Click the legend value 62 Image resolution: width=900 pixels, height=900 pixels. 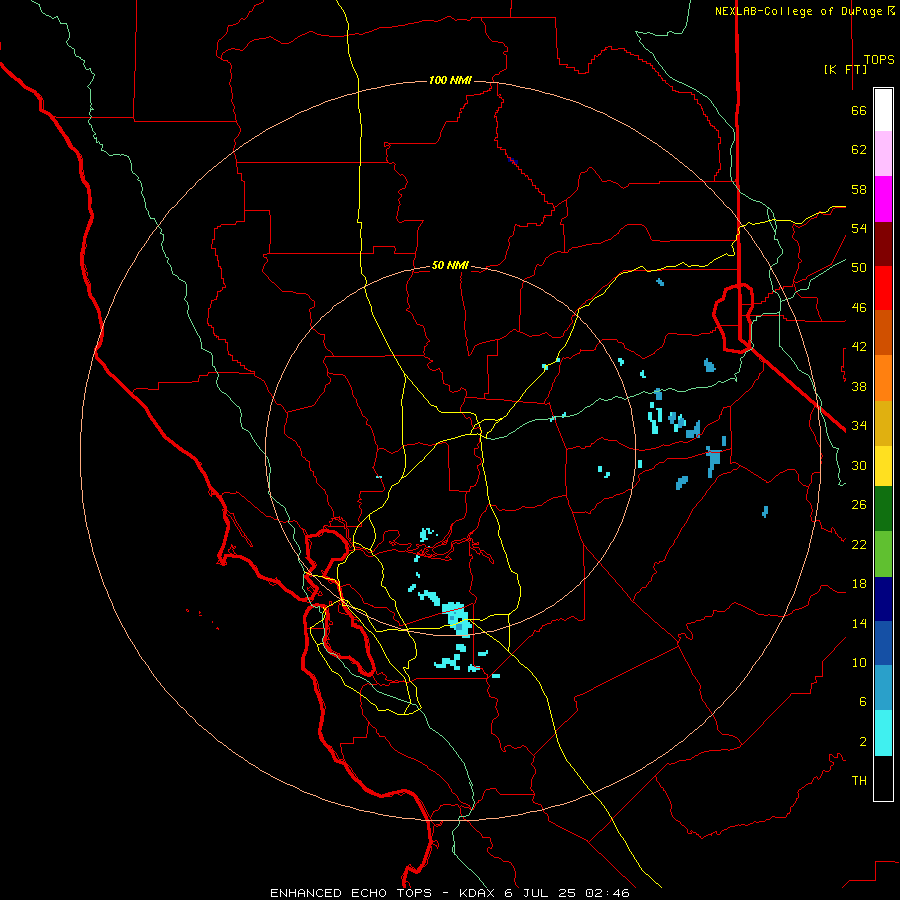(859, 150)
